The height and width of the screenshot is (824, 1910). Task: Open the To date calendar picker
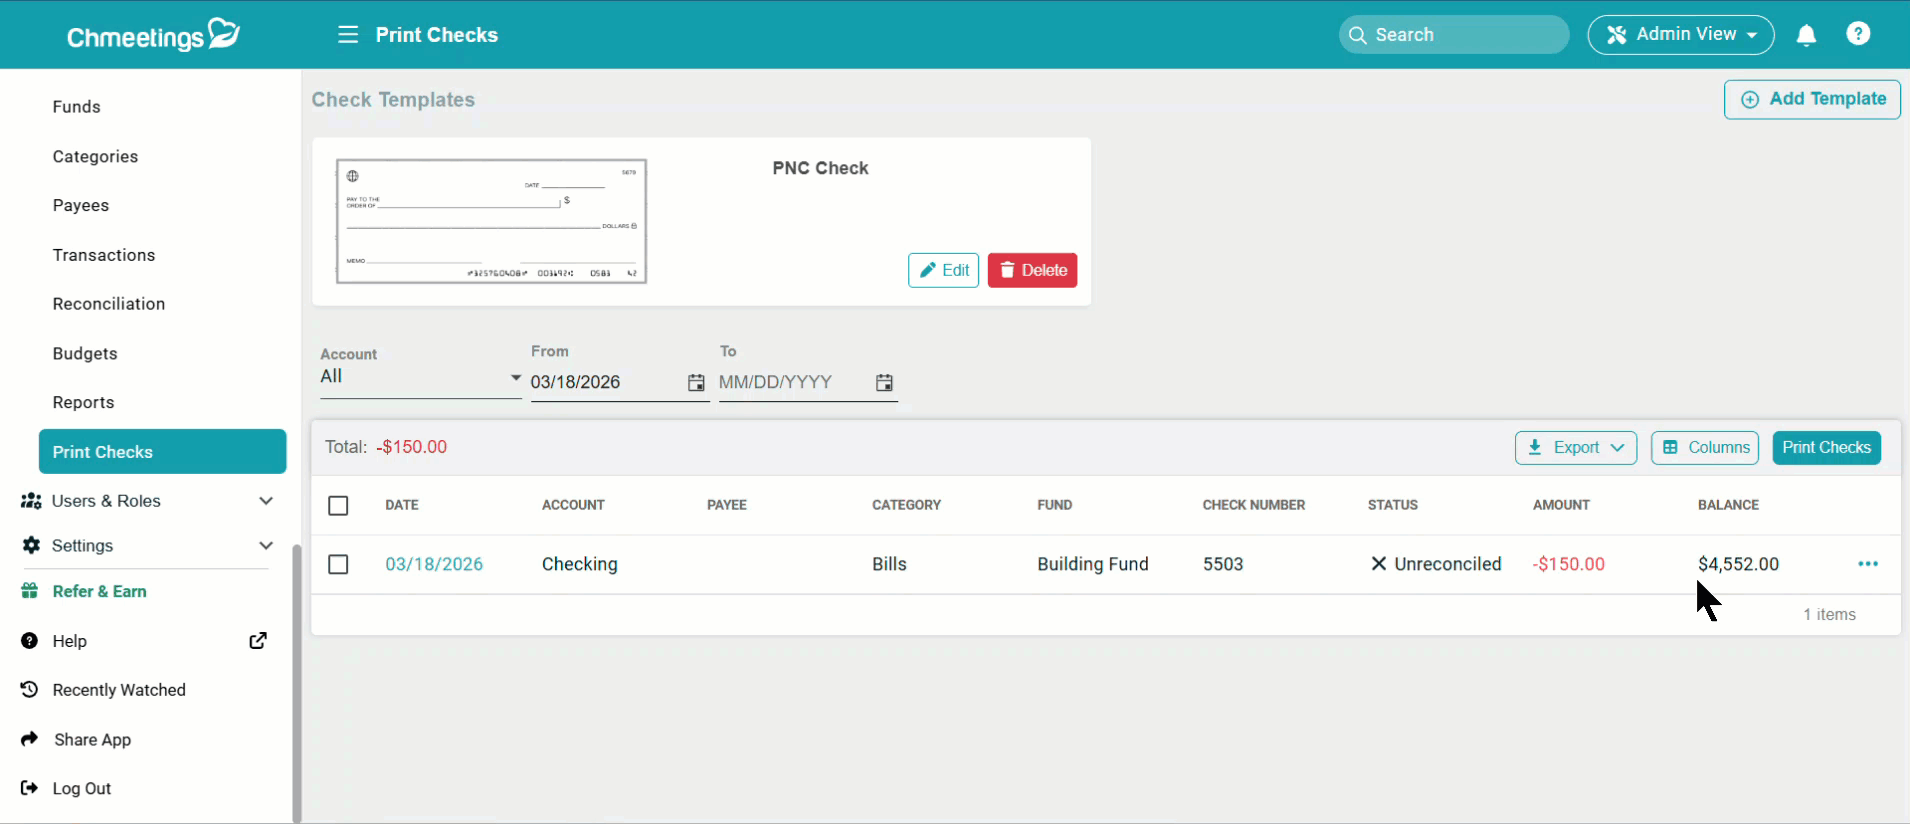pos(884,383)
